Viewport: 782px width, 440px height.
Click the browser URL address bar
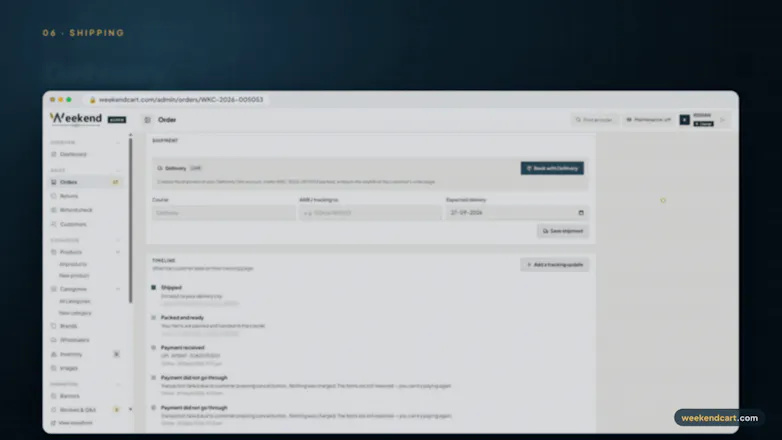tap(176, 100)
